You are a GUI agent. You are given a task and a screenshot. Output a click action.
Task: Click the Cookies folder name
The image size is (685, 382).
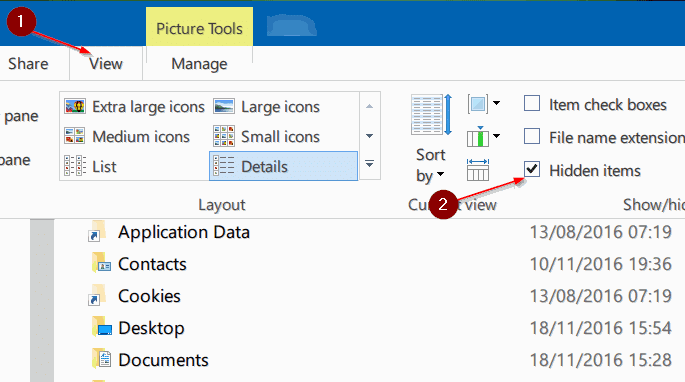click(x=149, y=296)
